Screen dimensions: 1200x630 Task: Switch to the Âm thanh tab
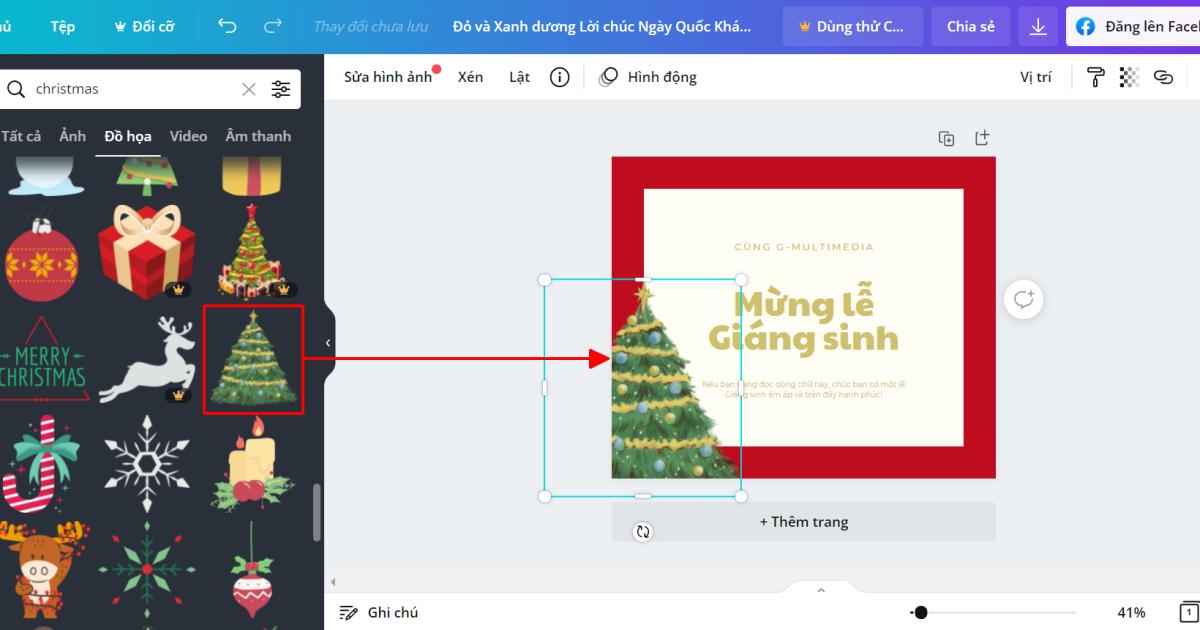(x=258, y=135)
